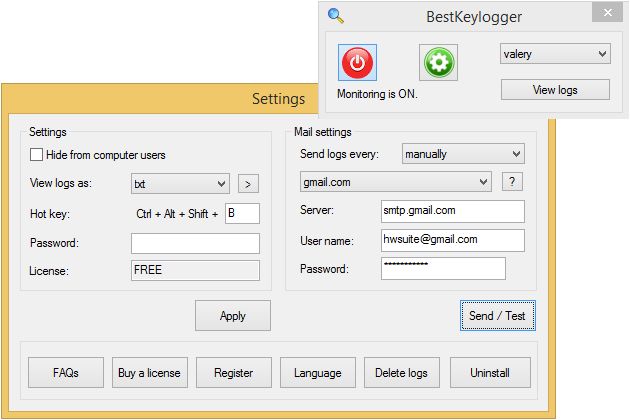This screenshot has height=420, width=630.
Task: Toggle monitoring with the red power button
Action: click(357, 63)
